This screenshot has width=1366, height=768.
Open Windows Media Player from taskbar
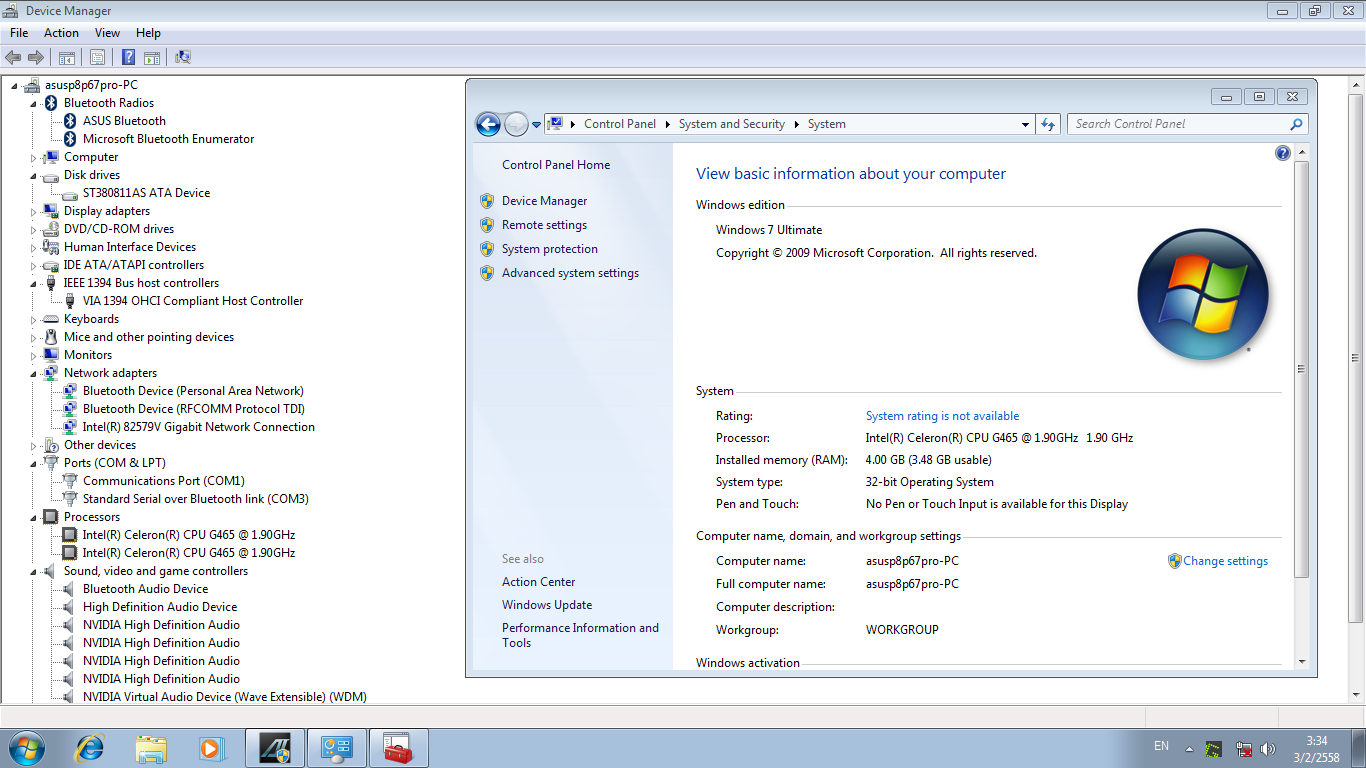pos(211,747)
